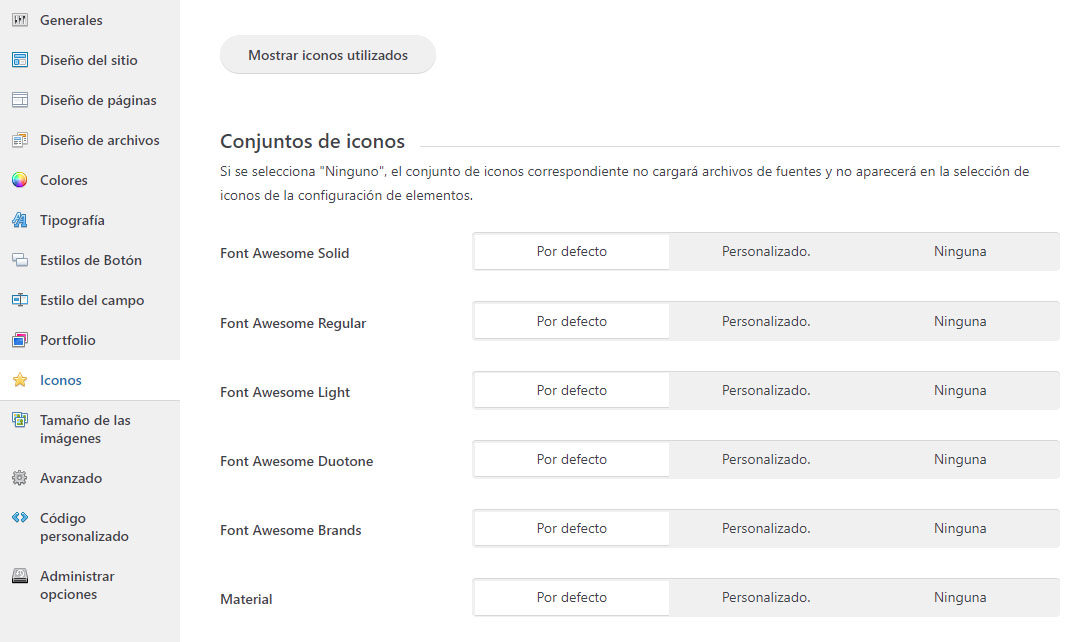This screenshot has width=1087, height=642.
Task: Click the Tamaño de las imágenes icon
Action: click(x=20, y=420)
